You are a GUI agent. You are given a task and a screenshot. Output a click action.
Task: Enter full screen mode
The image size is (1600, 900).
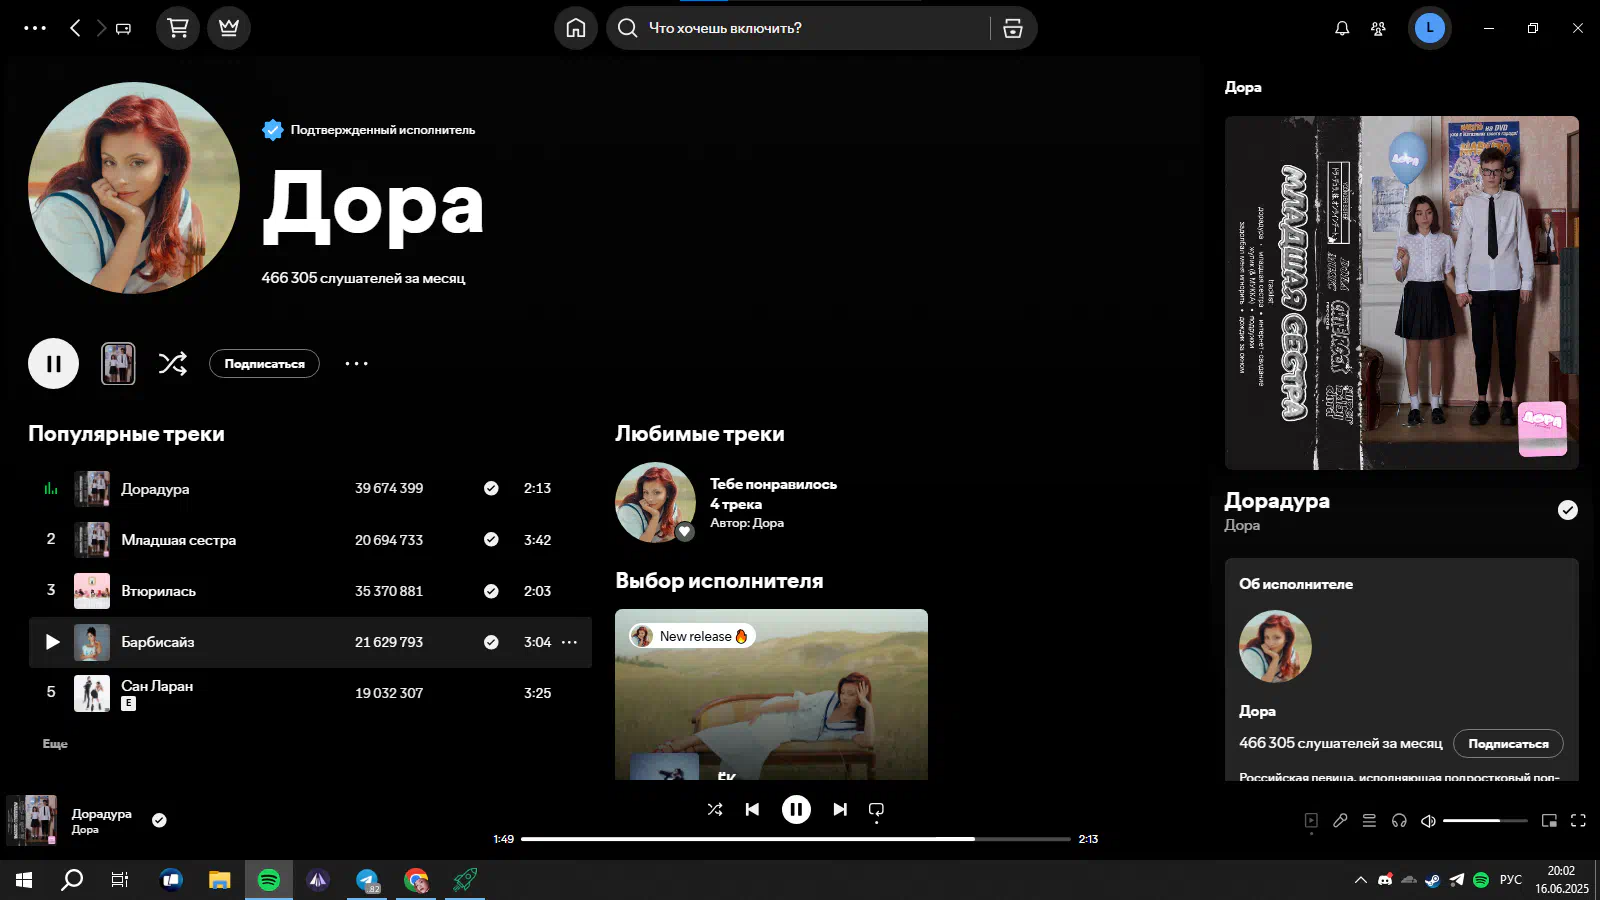pos(1578,820)
